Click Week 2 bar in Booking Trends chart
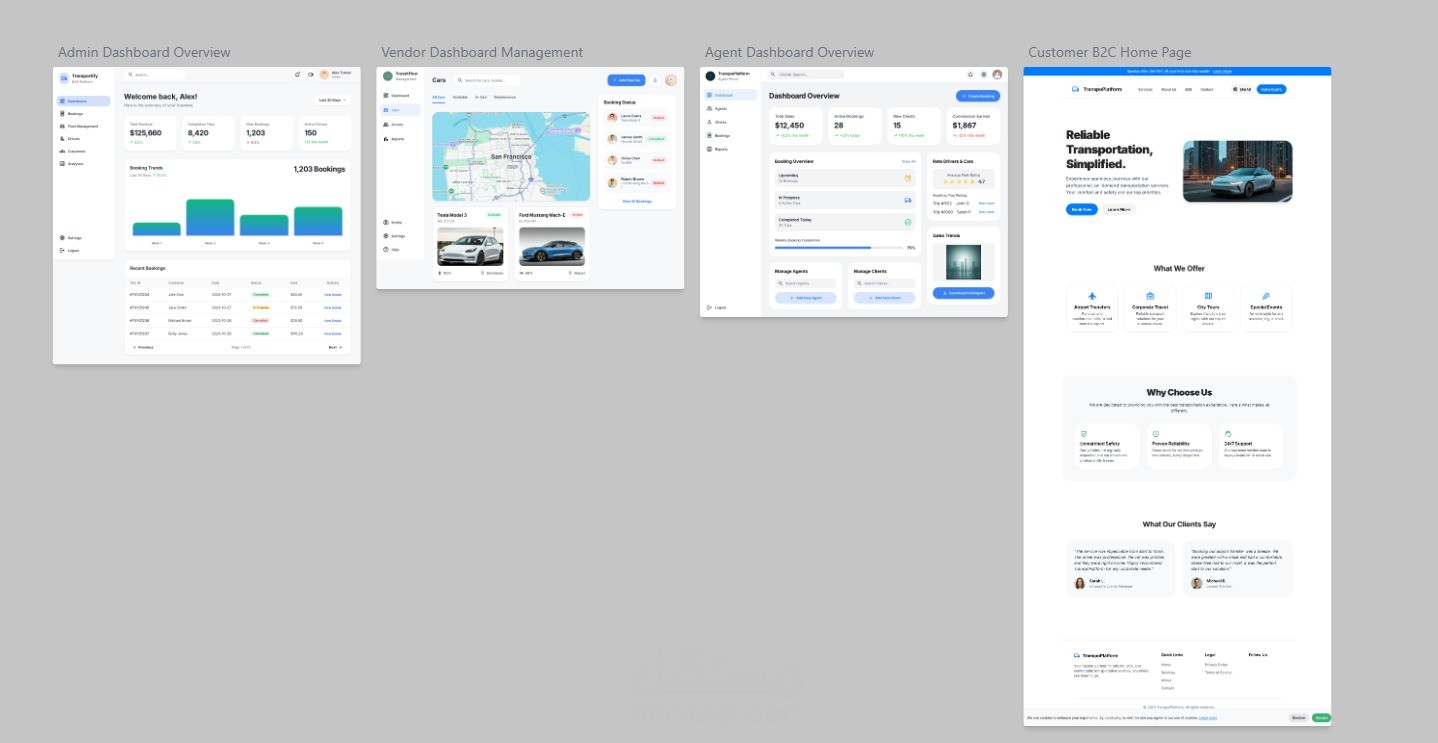The image size is (1438, 743). pyautogui.click(x=210, y=217)
